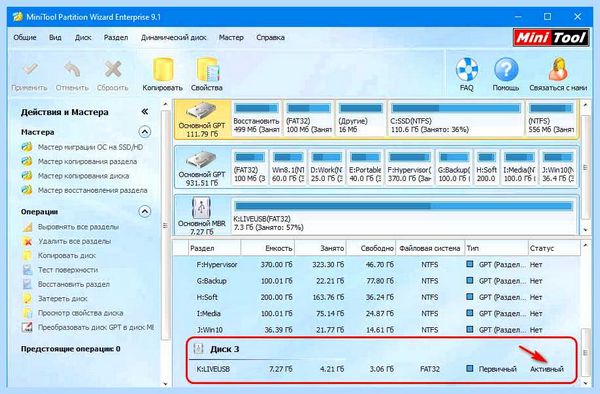Screen dimensions: 600x394
Task: Click Копировать диск operation
Action: point(67,256)
